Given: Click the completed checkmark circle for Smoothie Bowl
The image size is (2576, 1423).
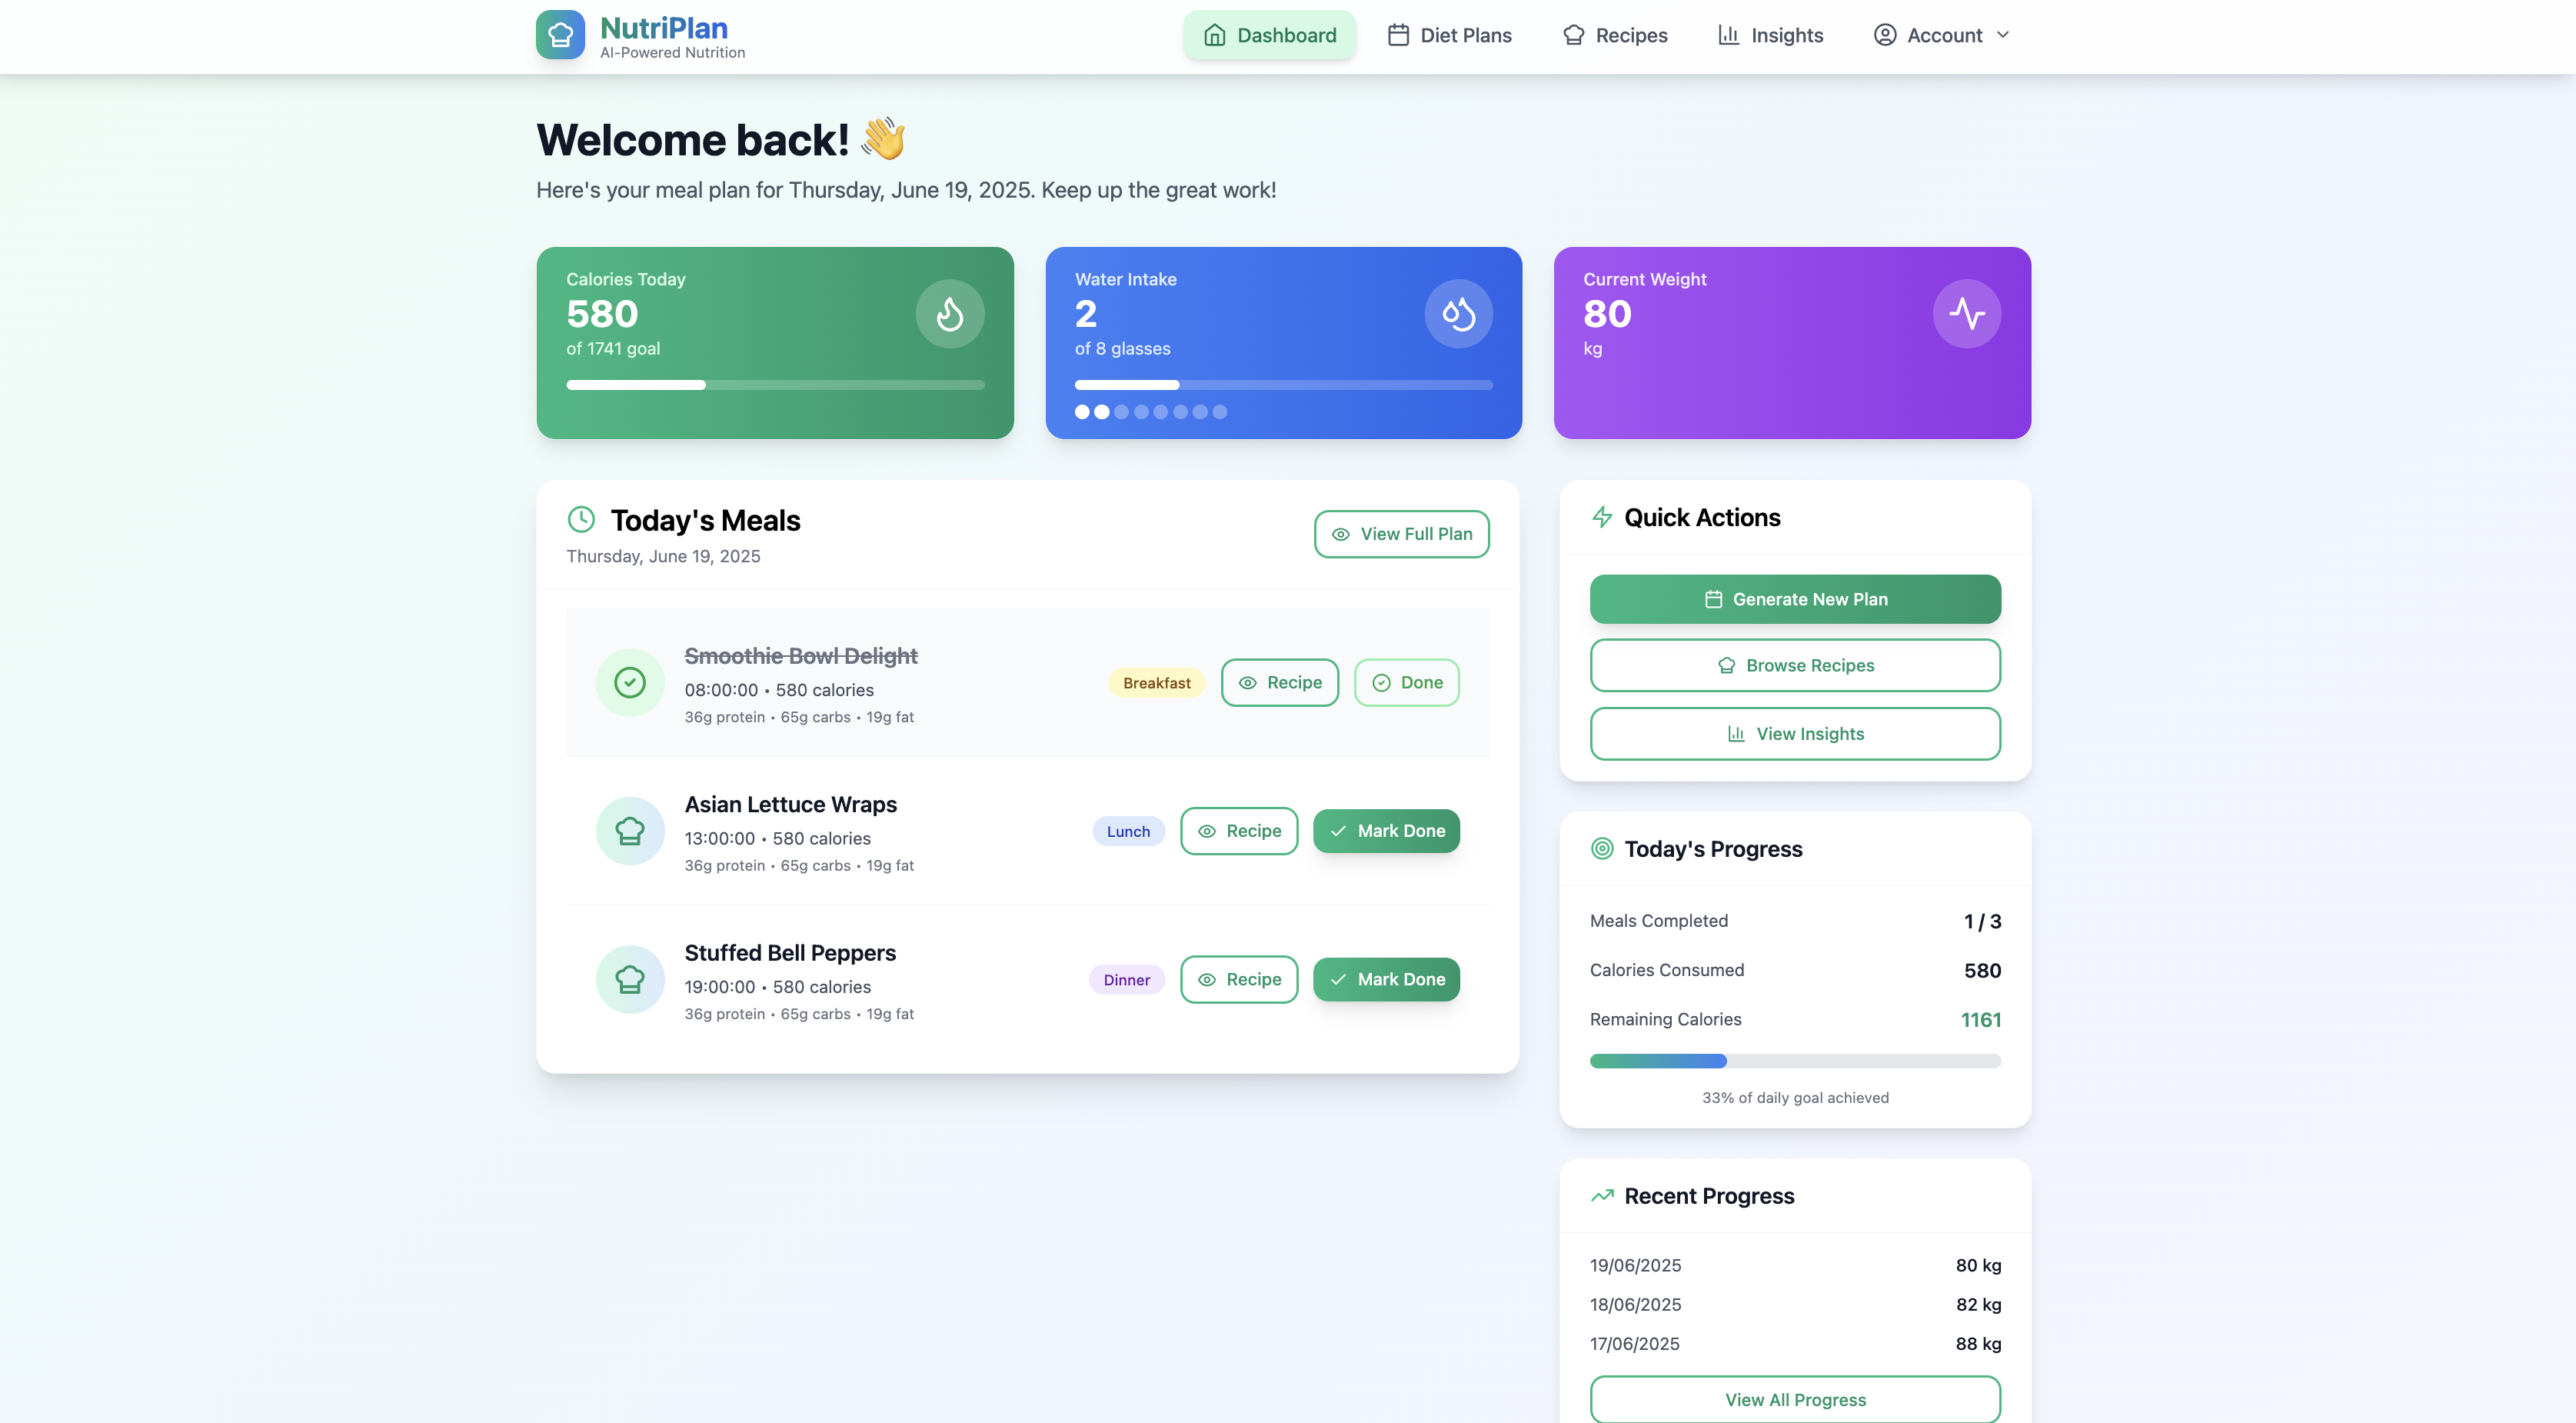Looking at the screenshot, I should [630, 682].
